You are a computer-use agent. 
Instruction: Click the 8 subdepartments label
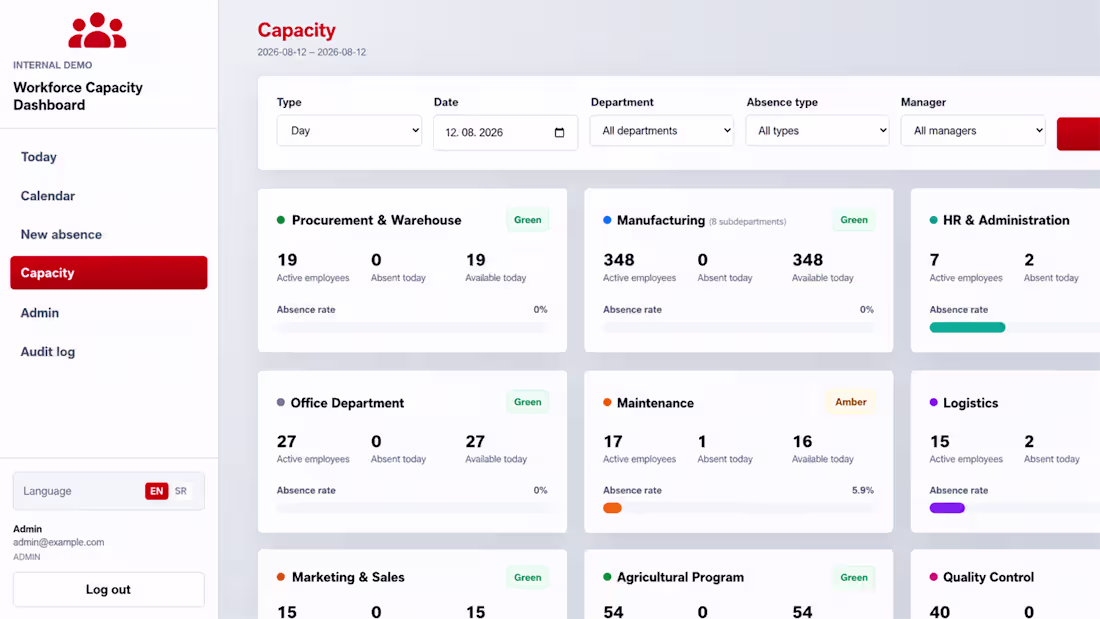747,222
